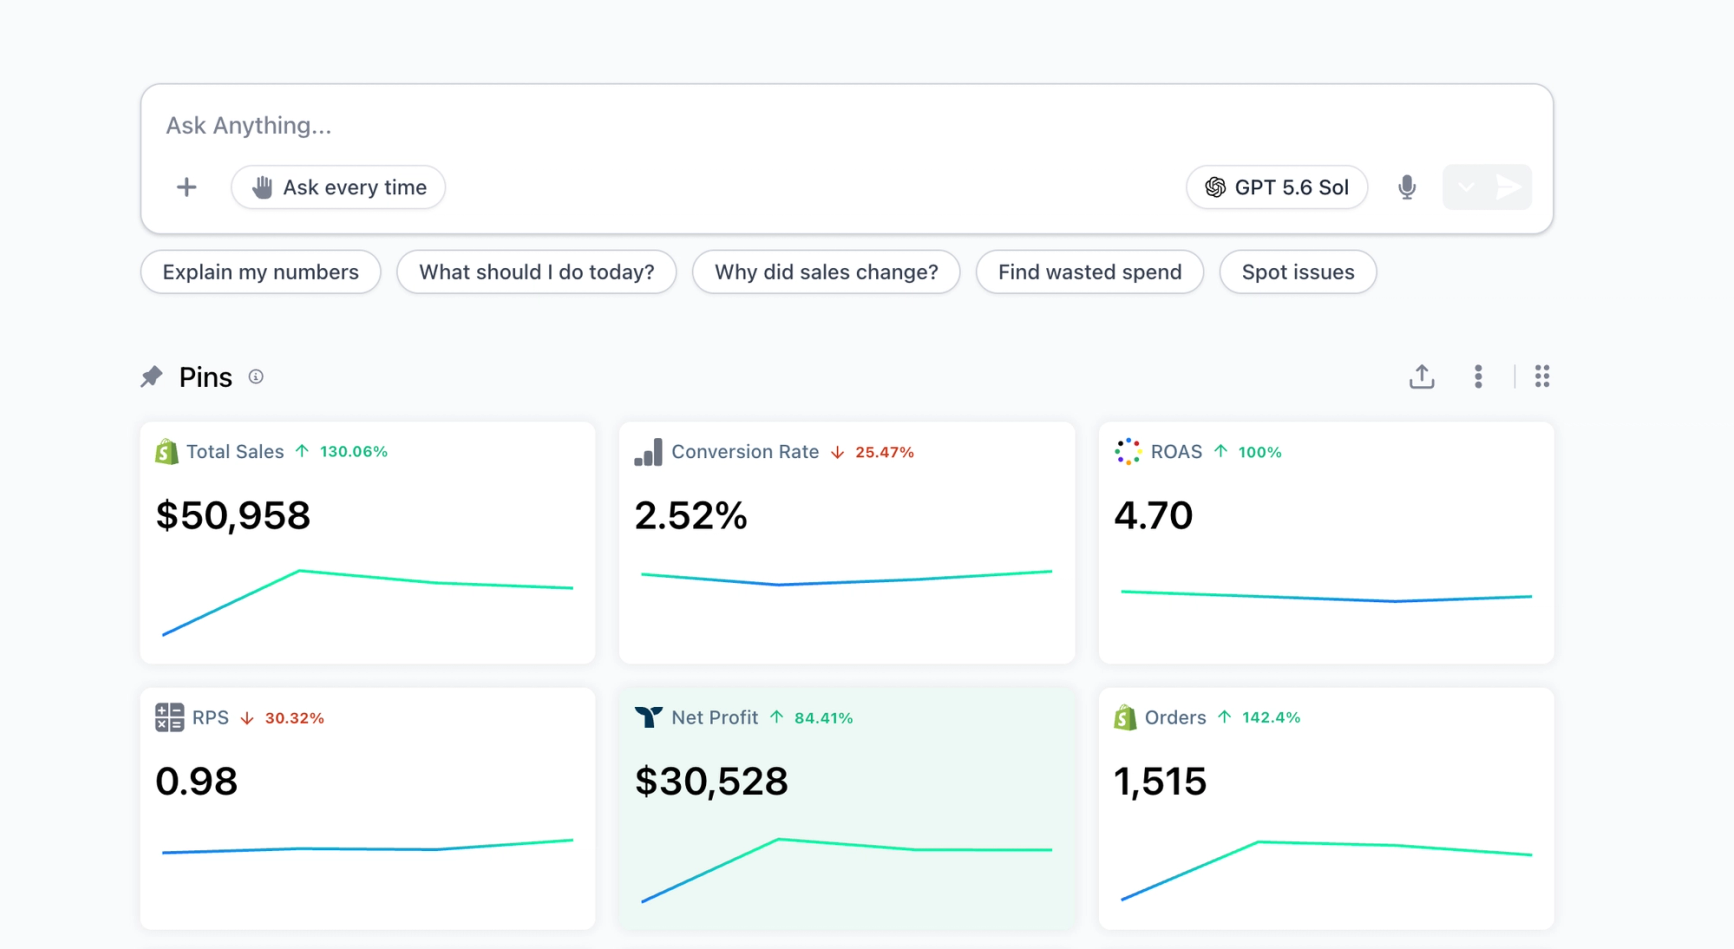1734x949 pixels.
Task: Focus the Ask Anything input field
Action: point(846,125)
